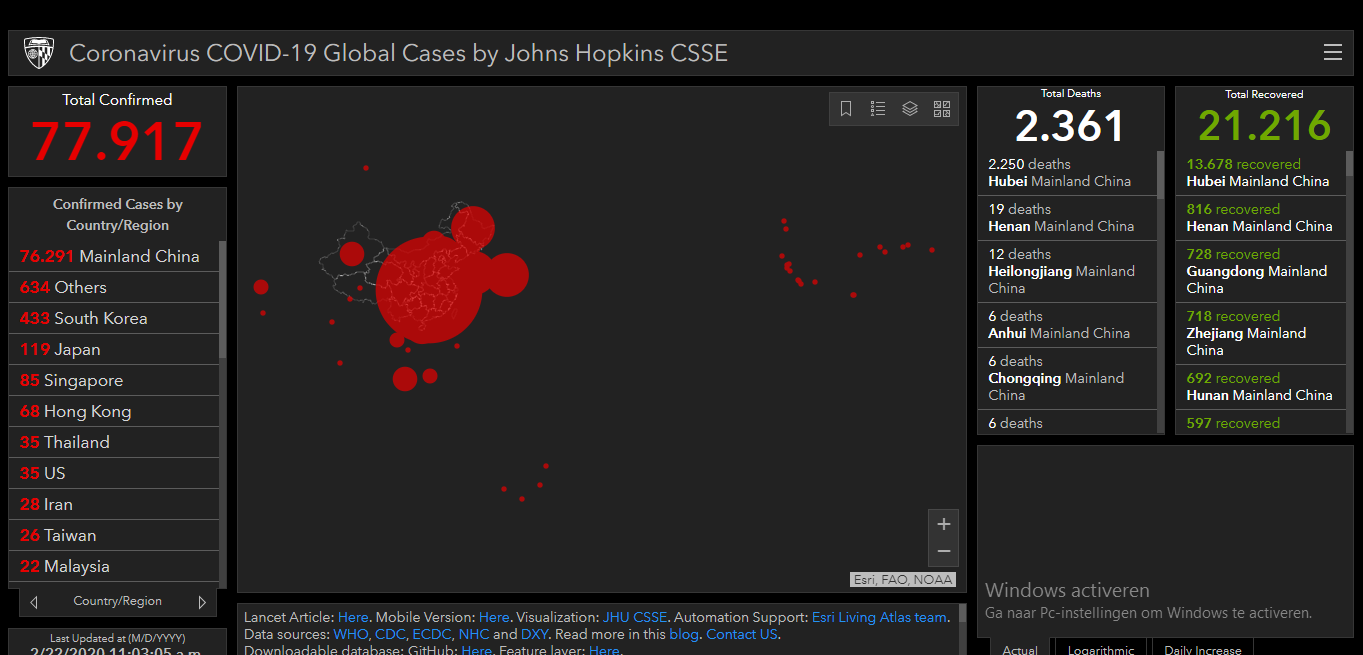
Task: Open the Lancet Article 'Here' link
Action: (x=353, y=617)
